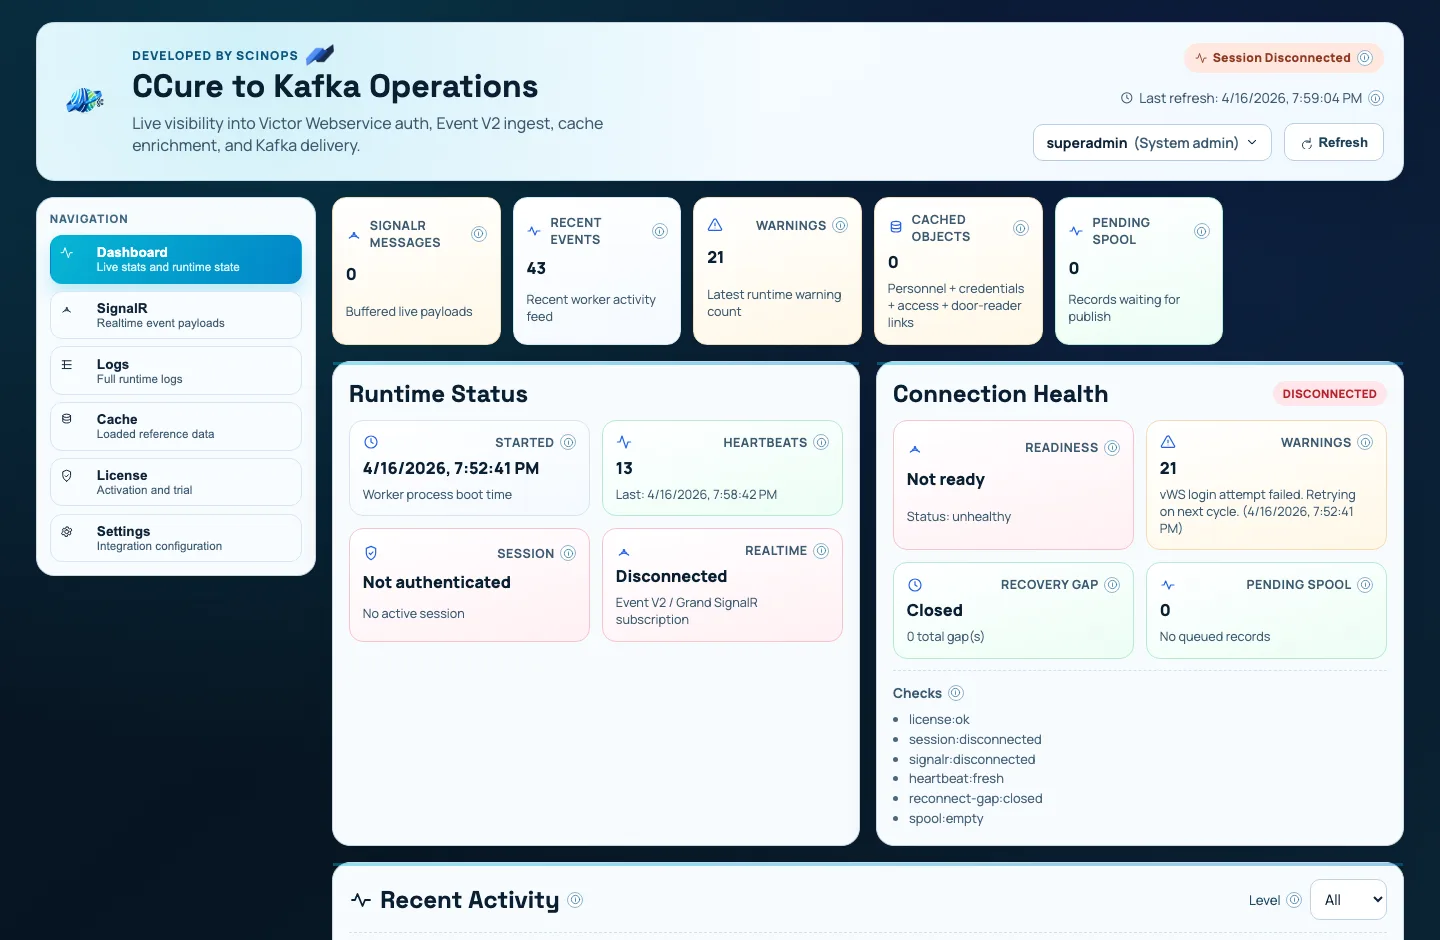Go to Logs navigation item
Screen dimensions: 1440x940
click(176, 371)
